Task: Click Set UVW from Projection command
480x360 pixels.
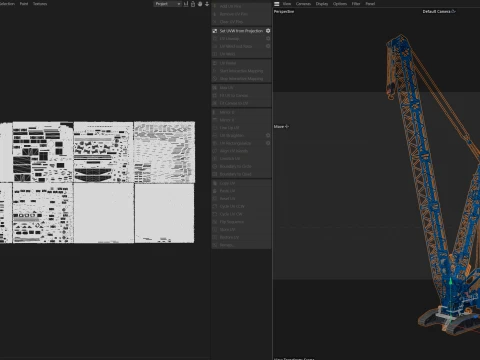Action: [x=241, y=31]
